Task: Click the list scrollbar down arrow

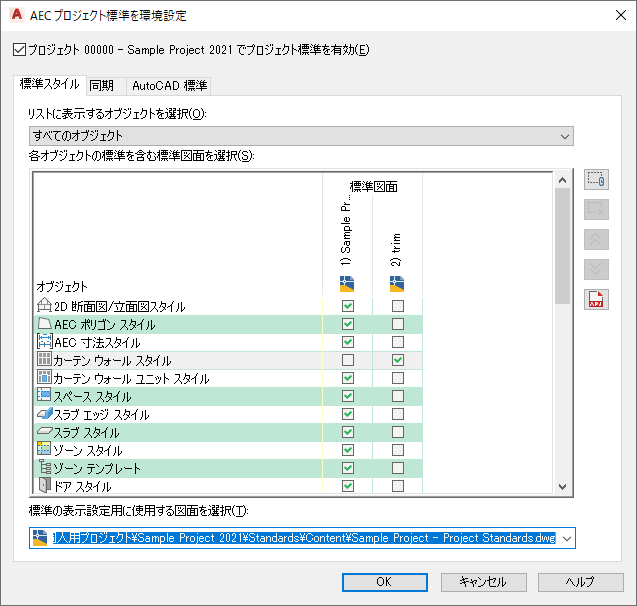Action: (562, 486)
